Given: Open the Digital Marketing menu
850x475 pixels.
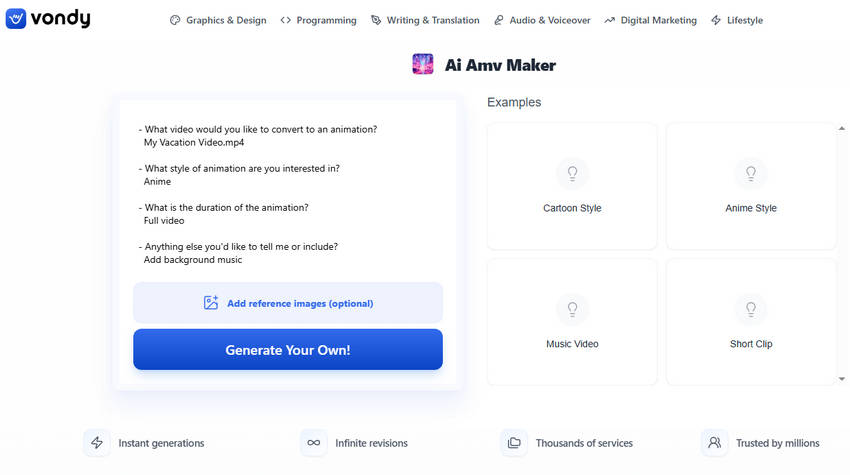Looking at the screenshot, I should 651,20.
